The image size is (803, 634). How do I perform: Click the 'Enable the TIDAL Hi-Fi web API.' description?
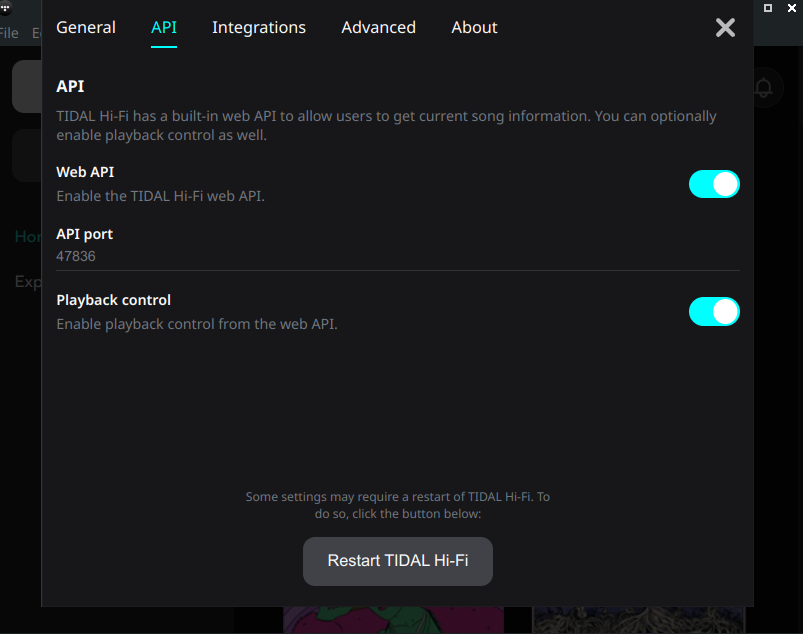[160, 196]
